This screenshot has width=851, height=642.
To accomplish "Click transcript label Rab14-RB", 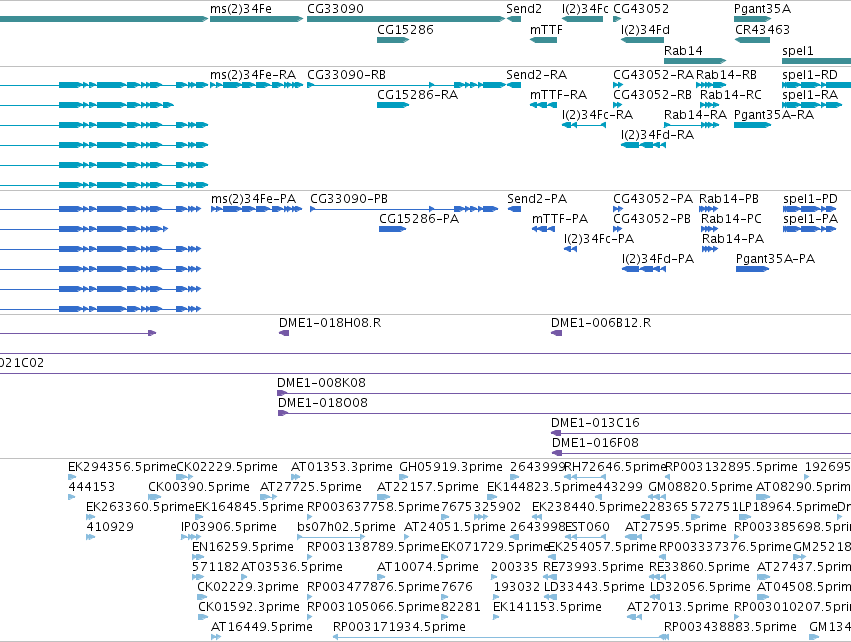I will [x=726, y=74].
